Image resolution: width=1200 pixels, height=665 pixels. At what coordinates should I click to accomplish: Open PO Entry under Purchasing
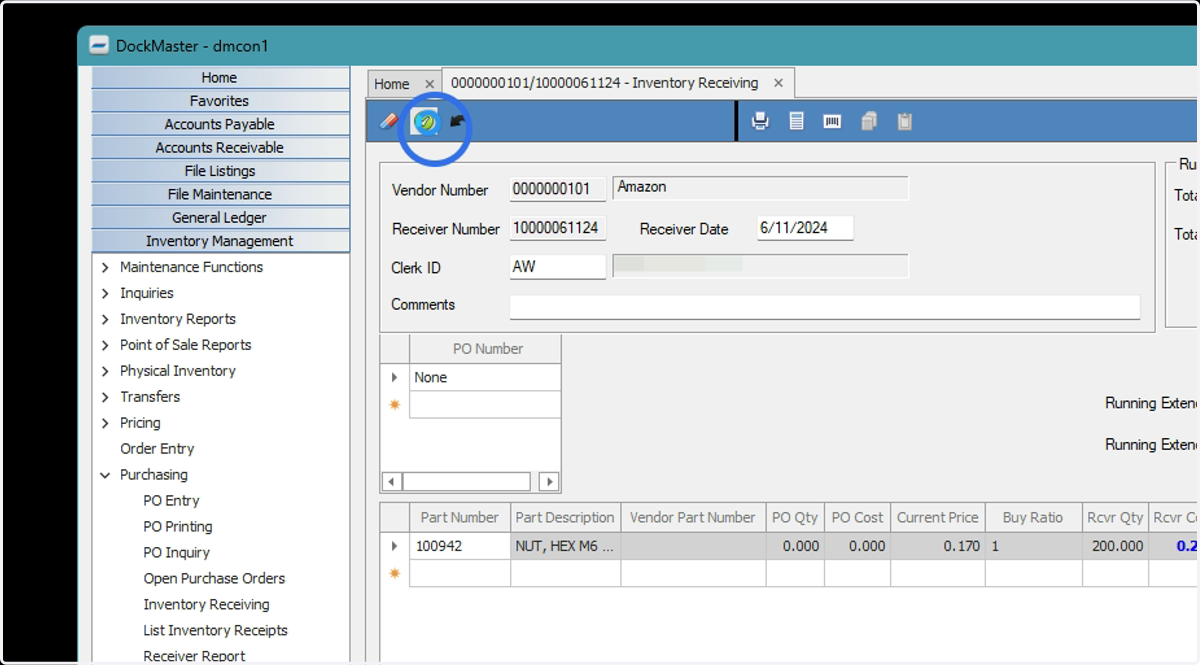pyautogui.click(x=171, y=501)
